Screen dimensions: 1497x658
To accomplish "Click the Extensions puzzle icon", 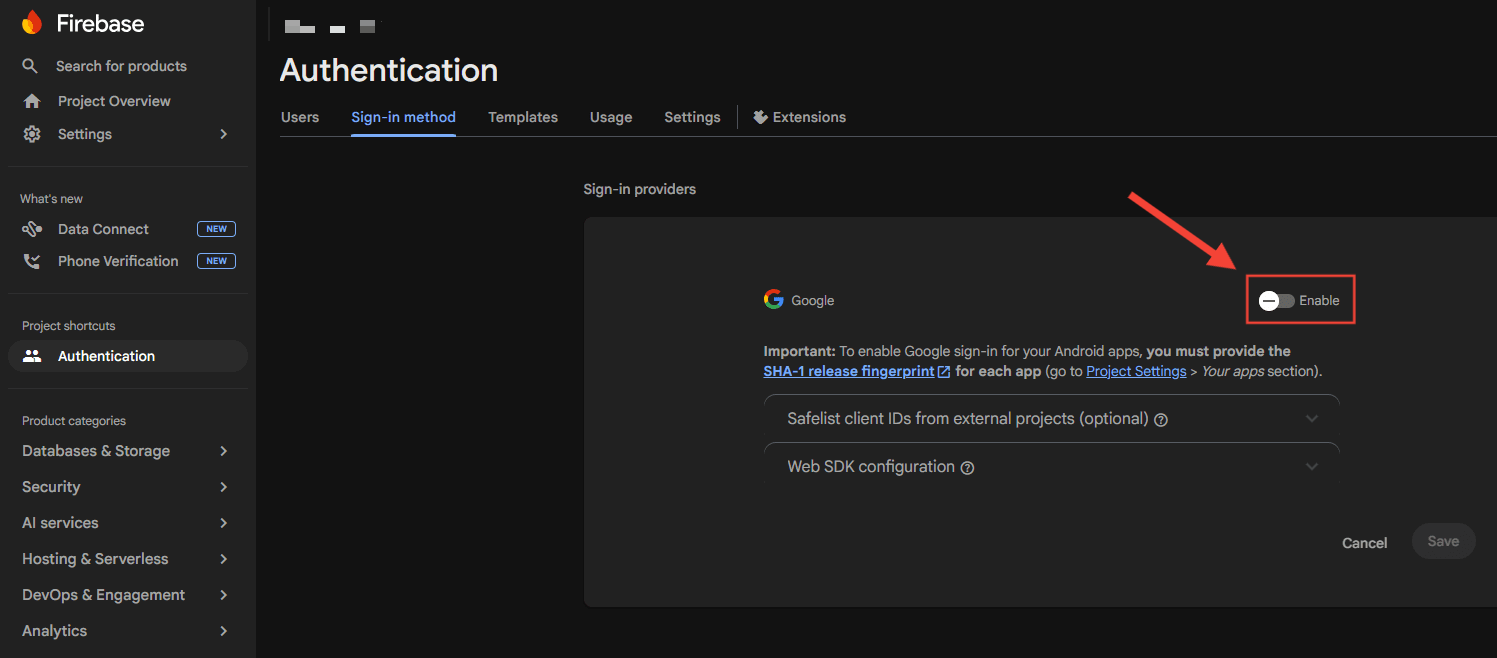I will tap(760, 117).
